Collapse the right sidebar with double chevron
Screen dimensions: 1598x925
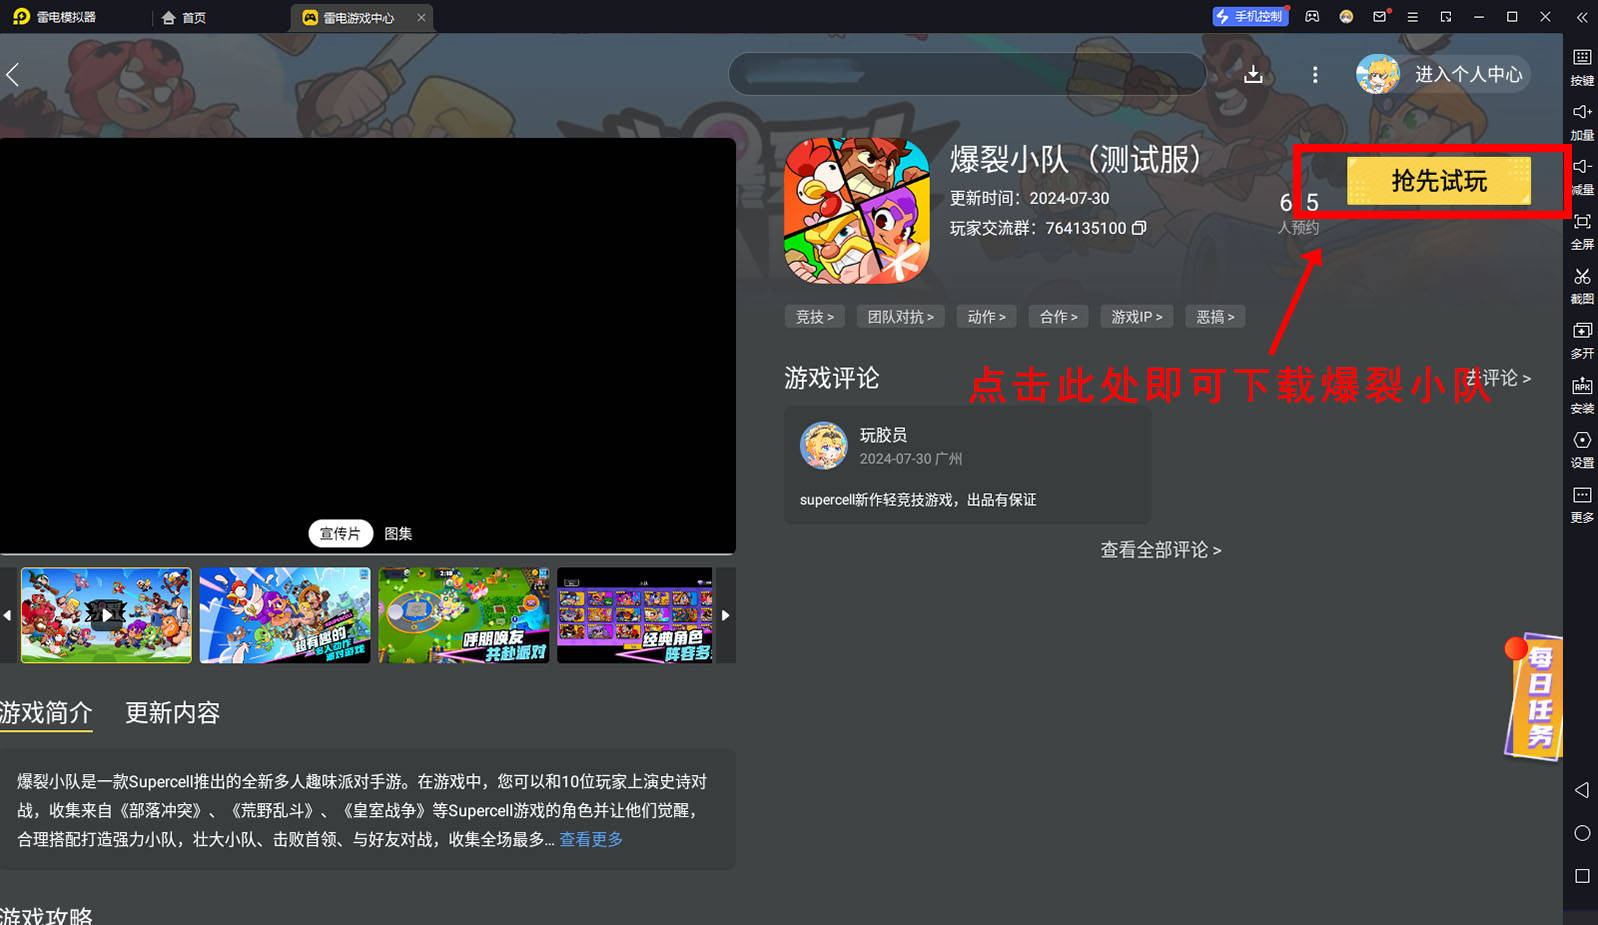coord(1582,17)
